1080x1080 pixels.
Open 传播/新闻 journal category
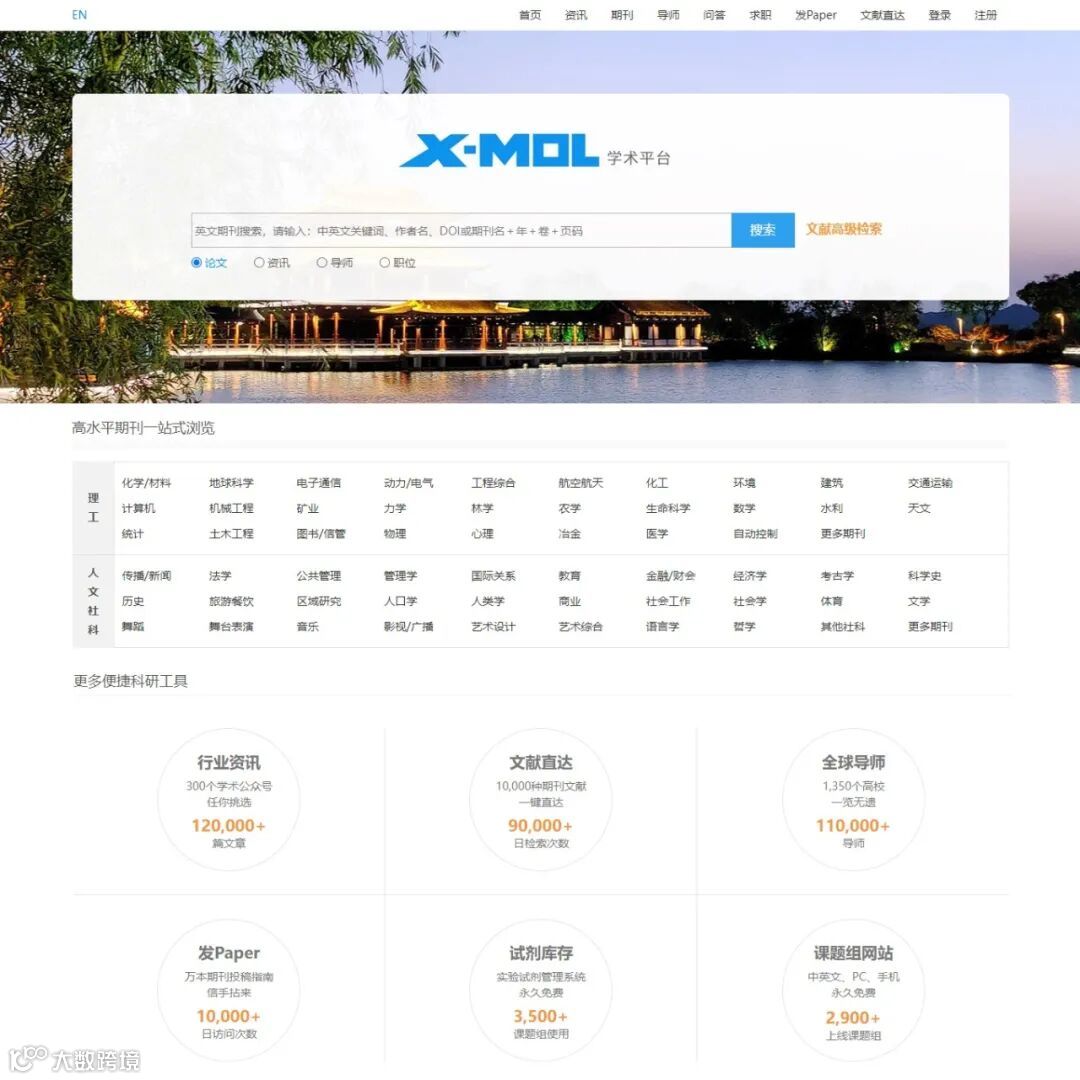coord(146,576)
